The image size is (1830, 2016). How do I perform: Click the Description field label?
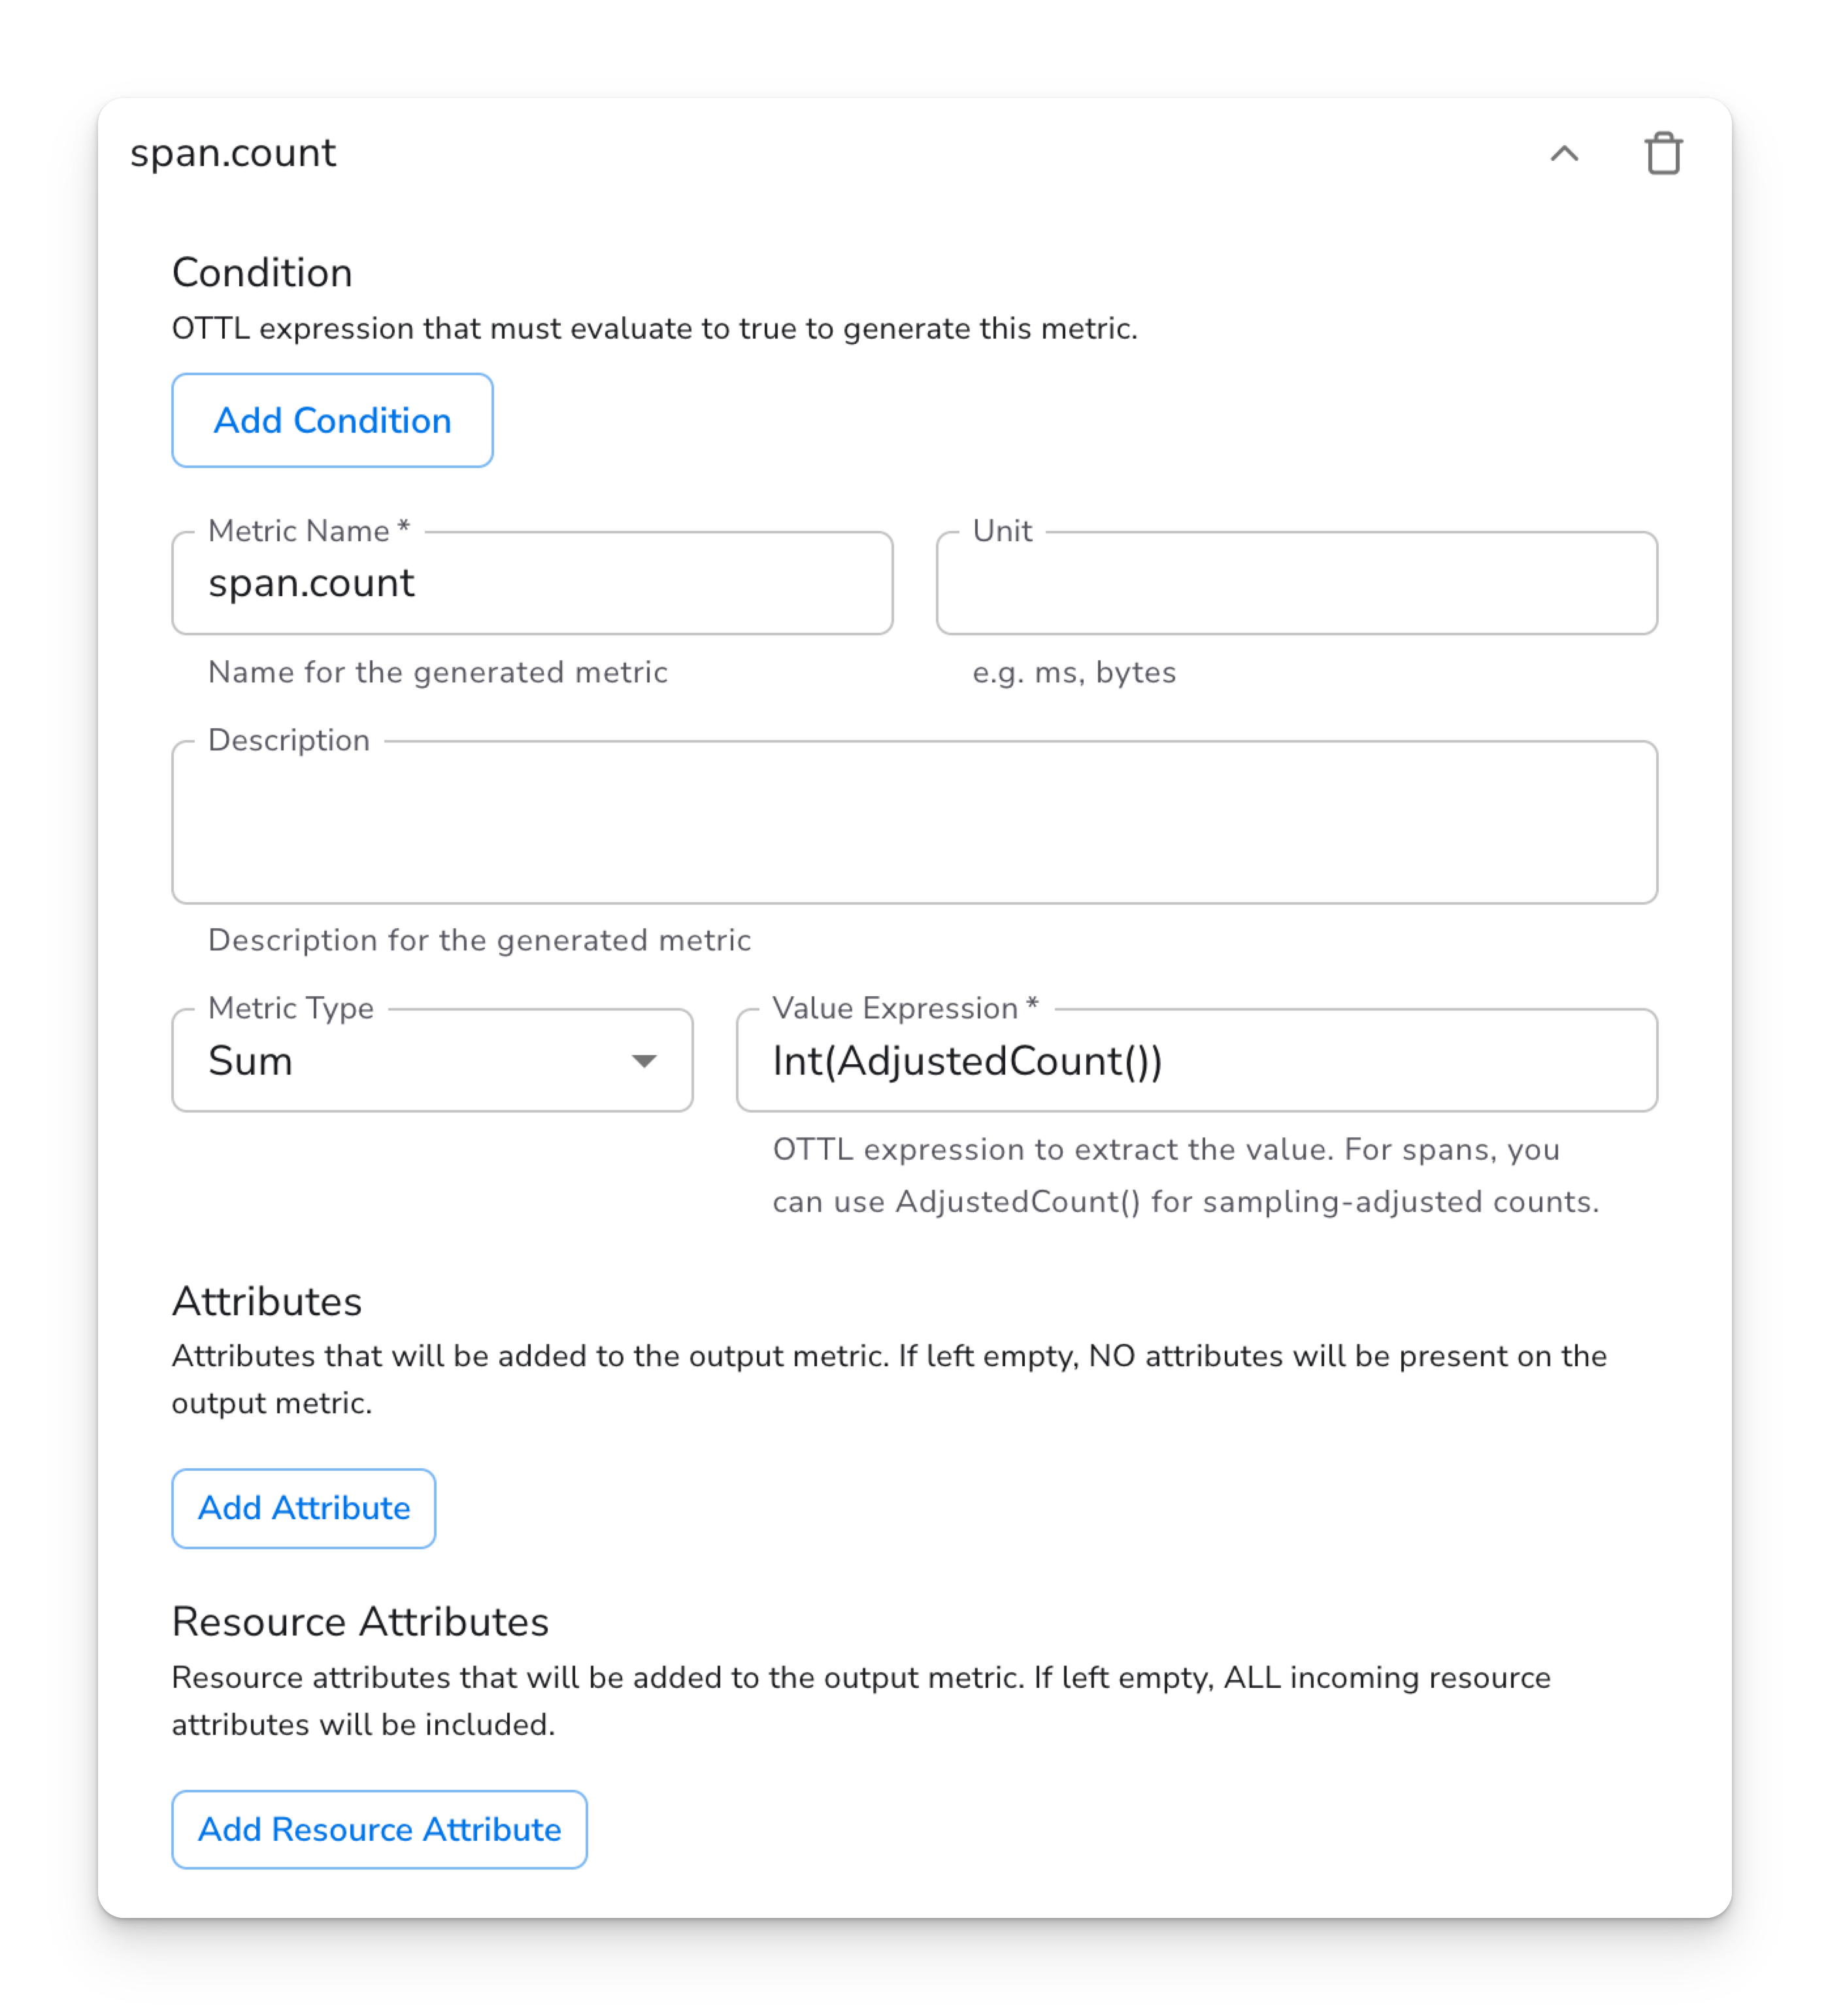(x=289, y=740)
